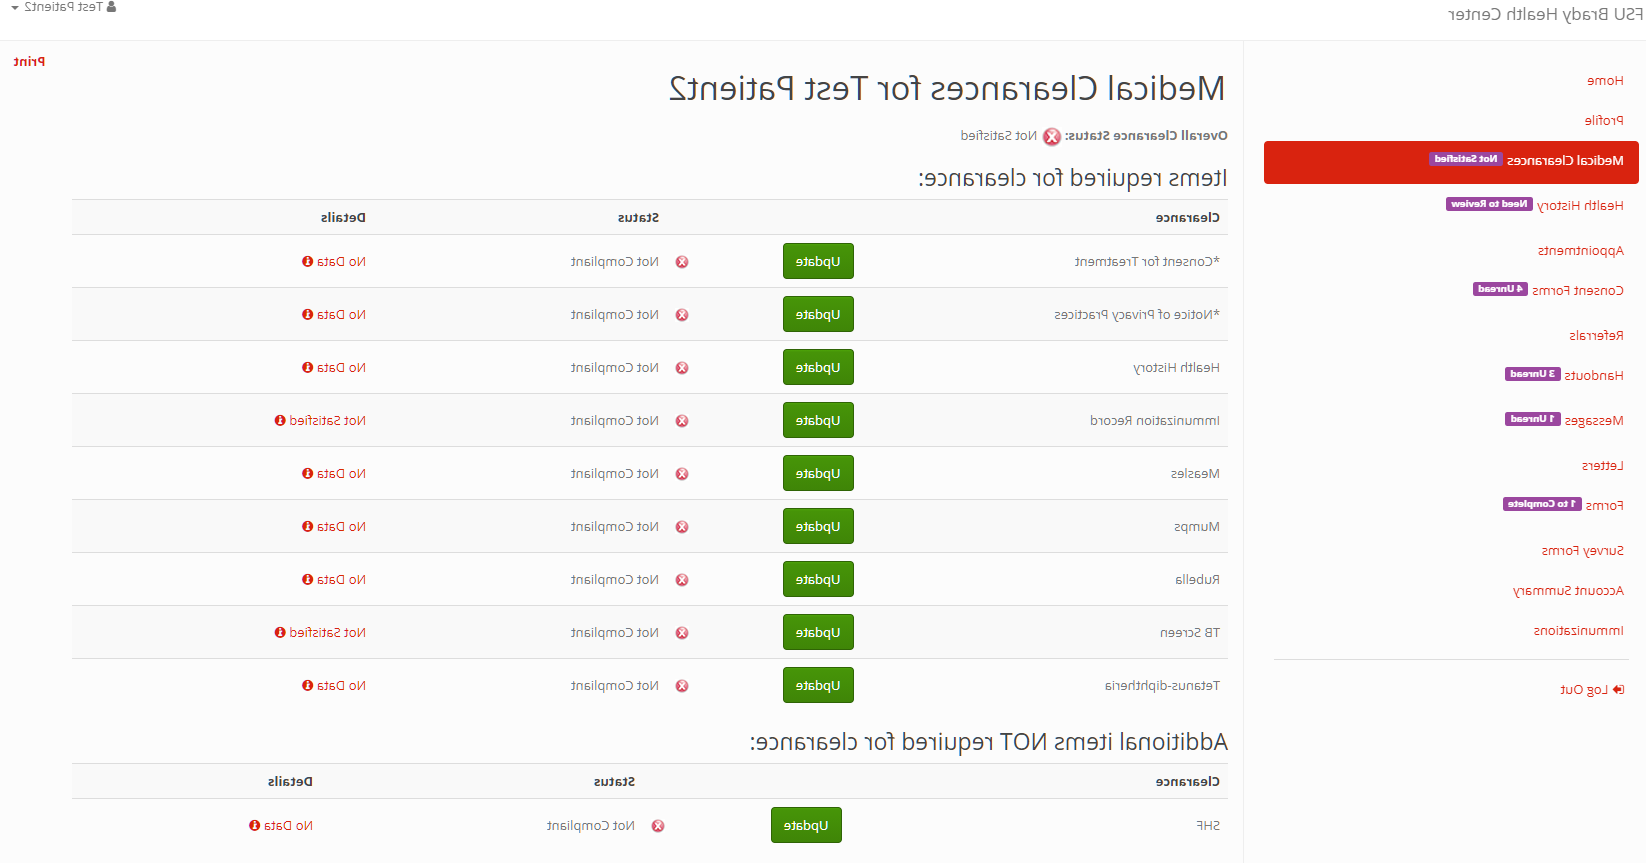Viewport: 1646px width, 863px height.
Task: Click the No Data alert icon in Health History row
Action: 308,367
